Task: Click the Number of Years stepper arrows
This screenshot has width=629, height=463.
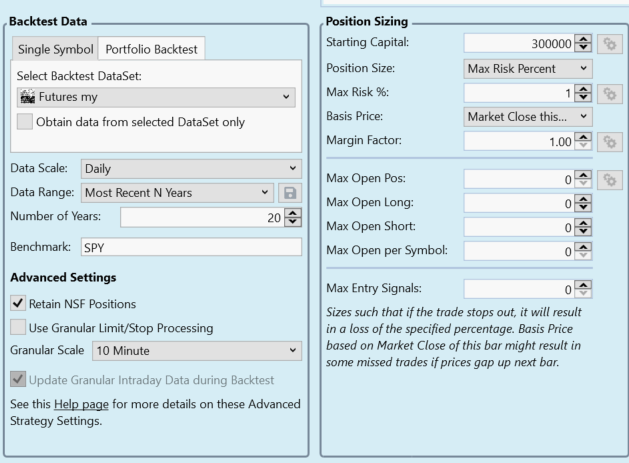Action: (293, 216)
